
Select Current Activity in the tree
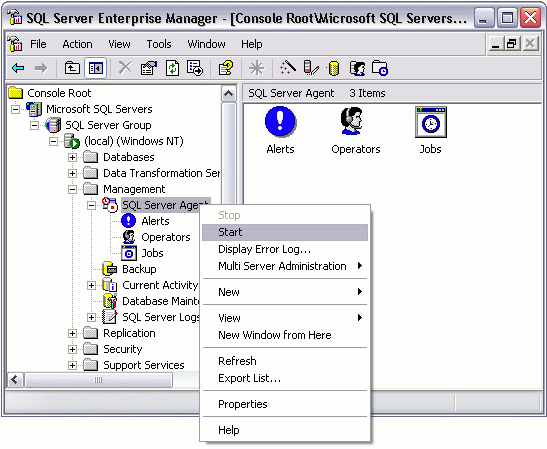coord(160,285)
